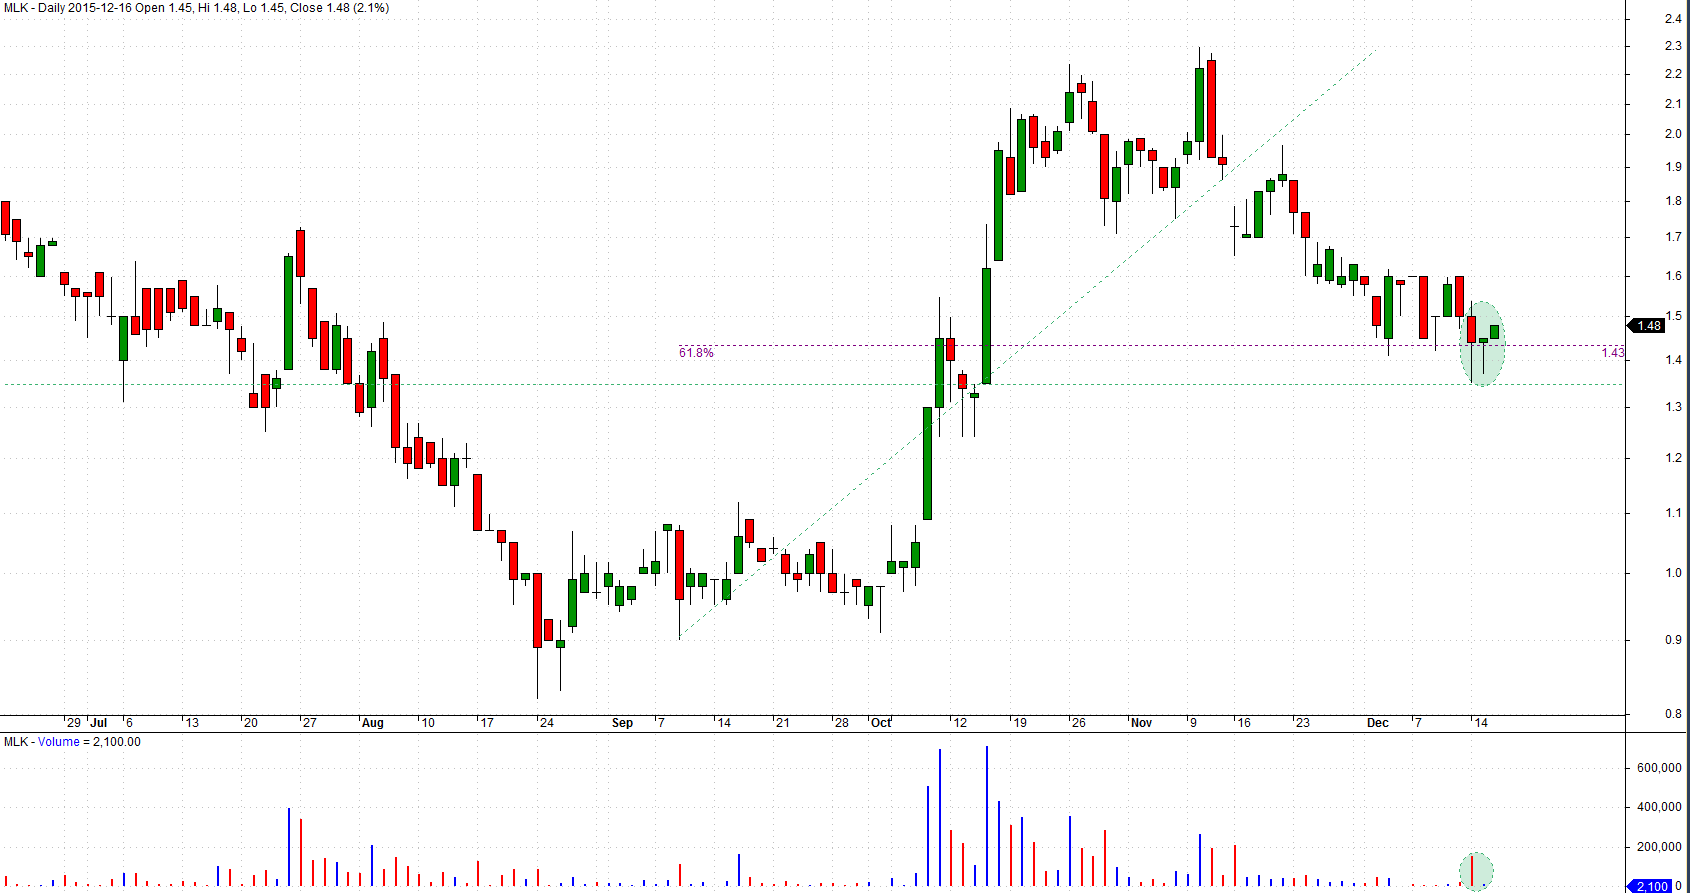Click the 27 date label on axis
1690x893 pixels.
(x=310, y=723)
